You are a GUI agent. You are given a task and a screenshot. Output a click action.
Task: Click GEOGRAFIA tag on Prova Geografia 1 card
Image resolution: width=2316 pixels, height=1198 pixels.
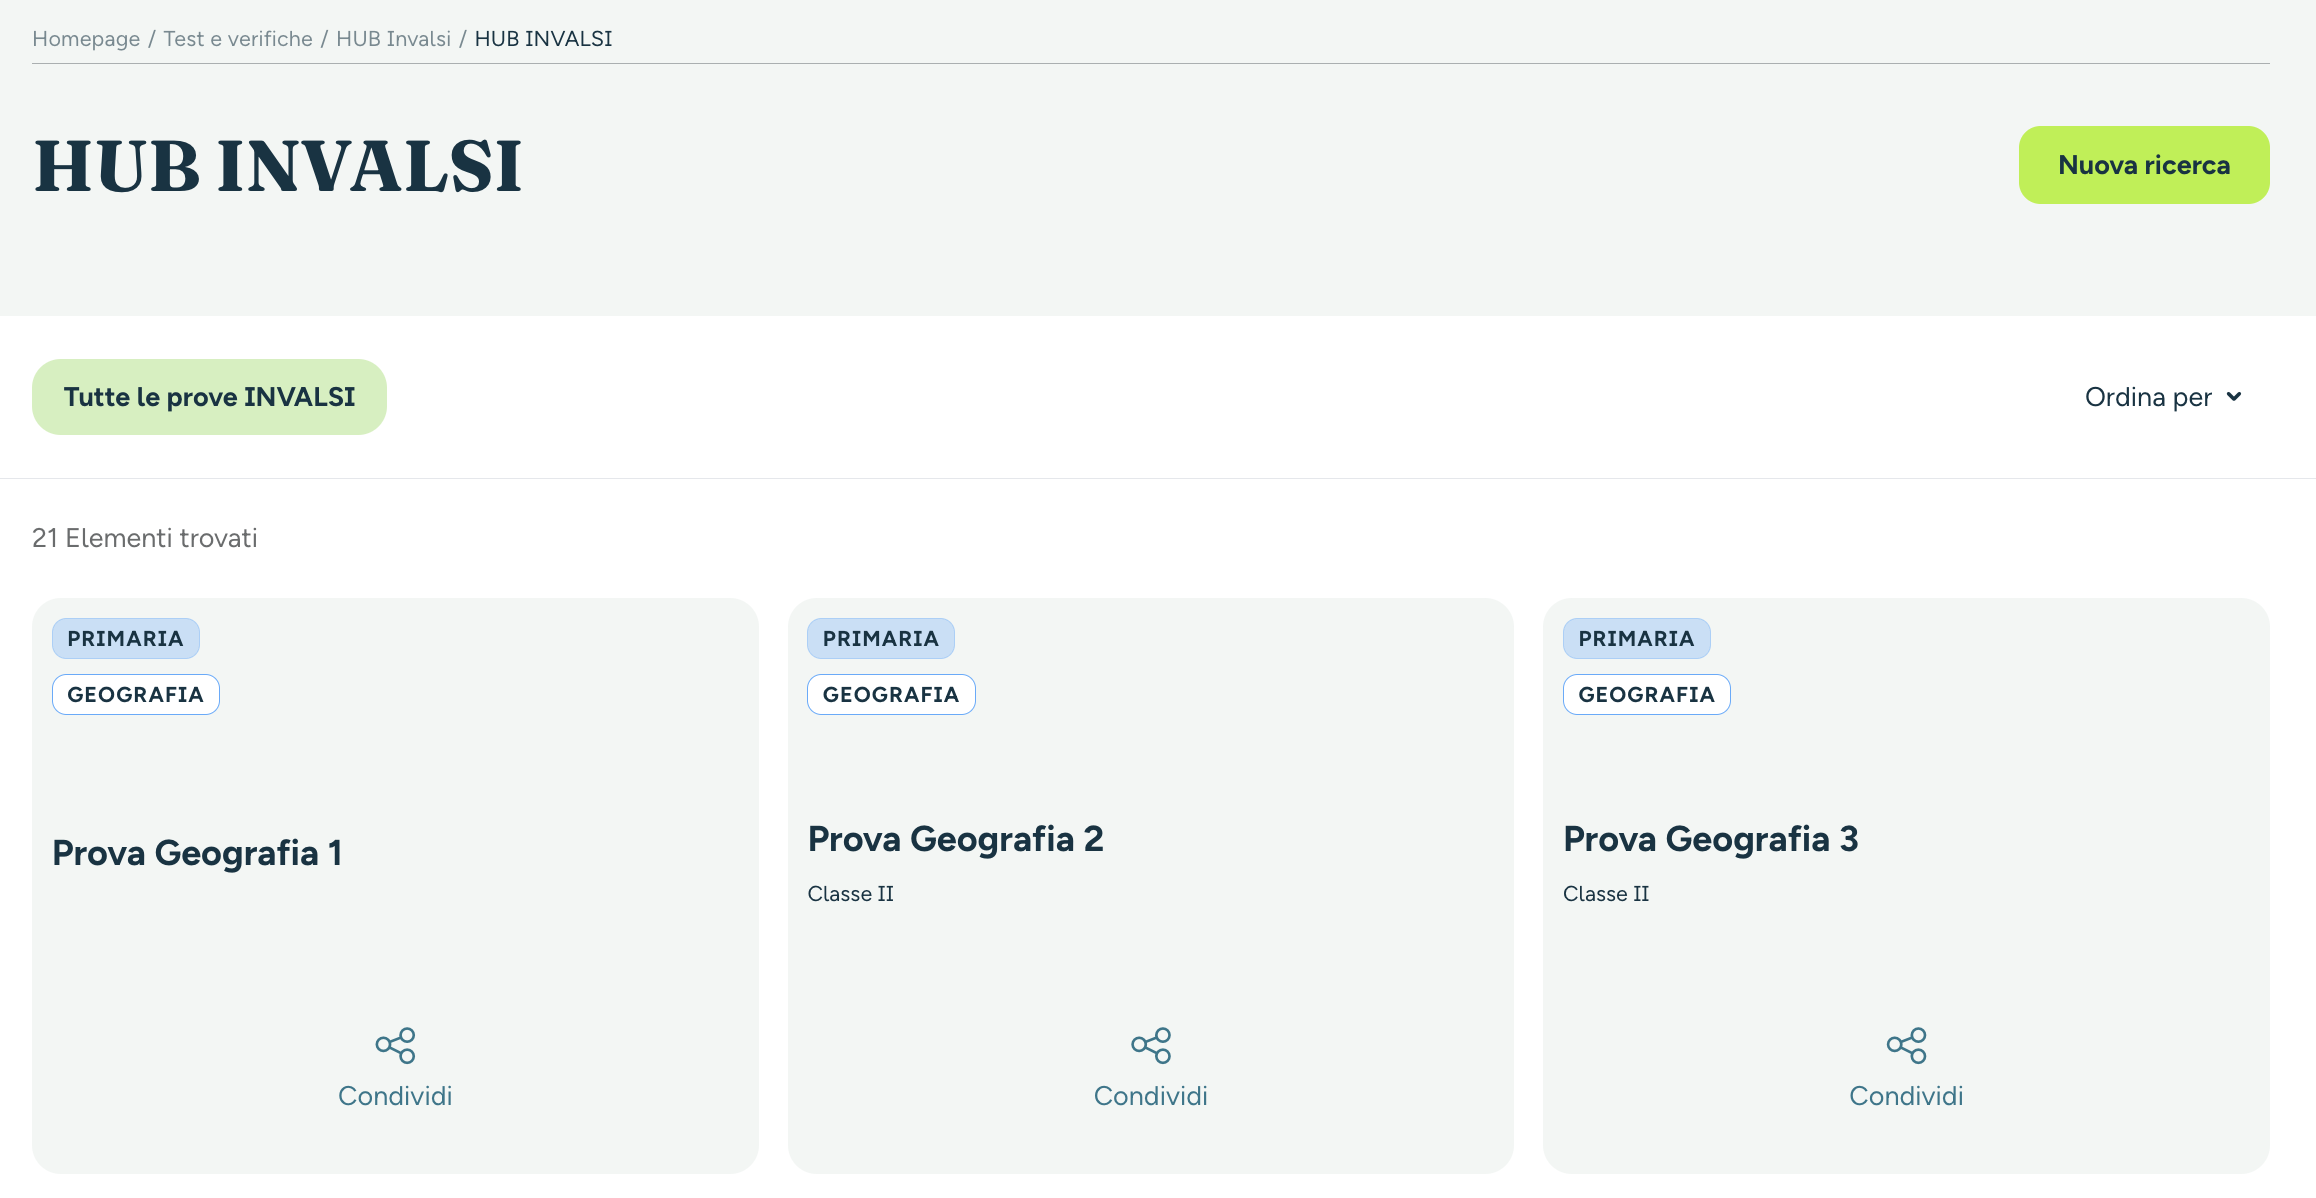coord(136,694)
